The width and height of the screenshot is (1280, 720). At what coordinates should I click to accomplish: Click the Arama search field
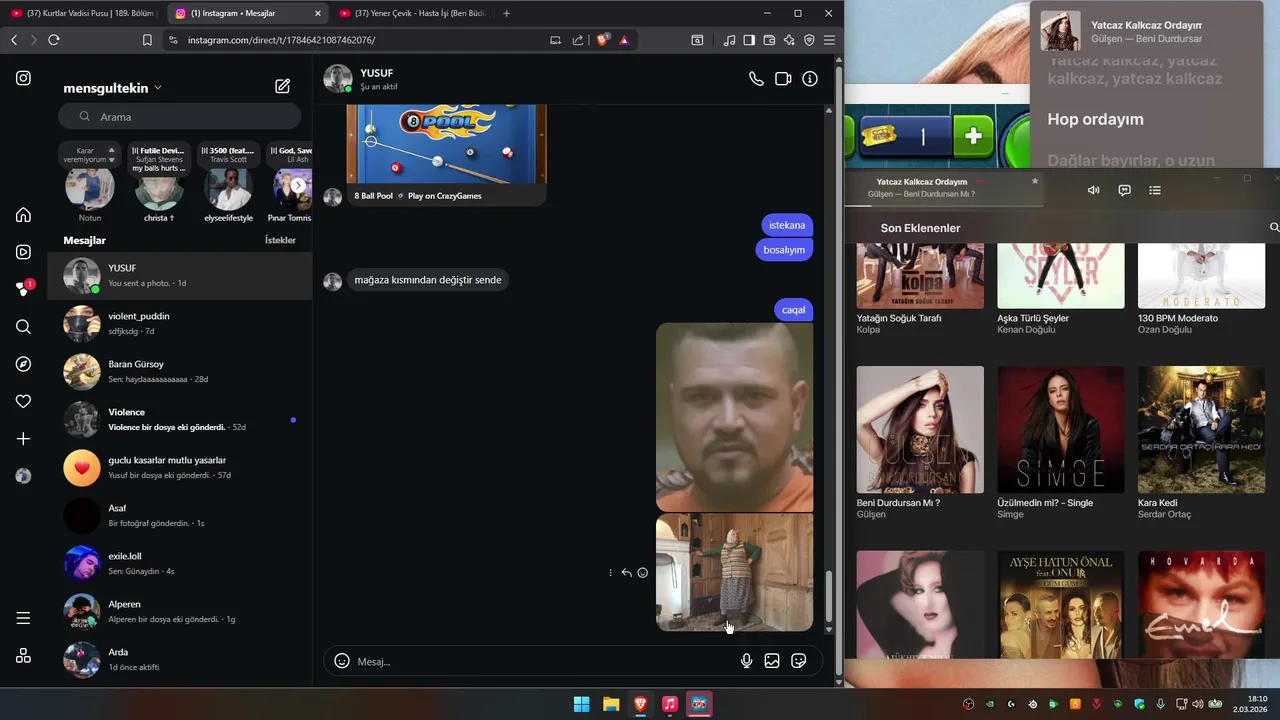180,116
